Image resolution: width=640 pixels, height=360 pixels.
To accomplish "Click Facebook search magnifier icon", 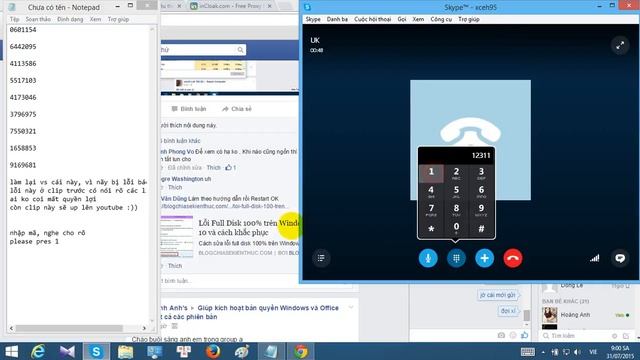I will click(240, 50).
